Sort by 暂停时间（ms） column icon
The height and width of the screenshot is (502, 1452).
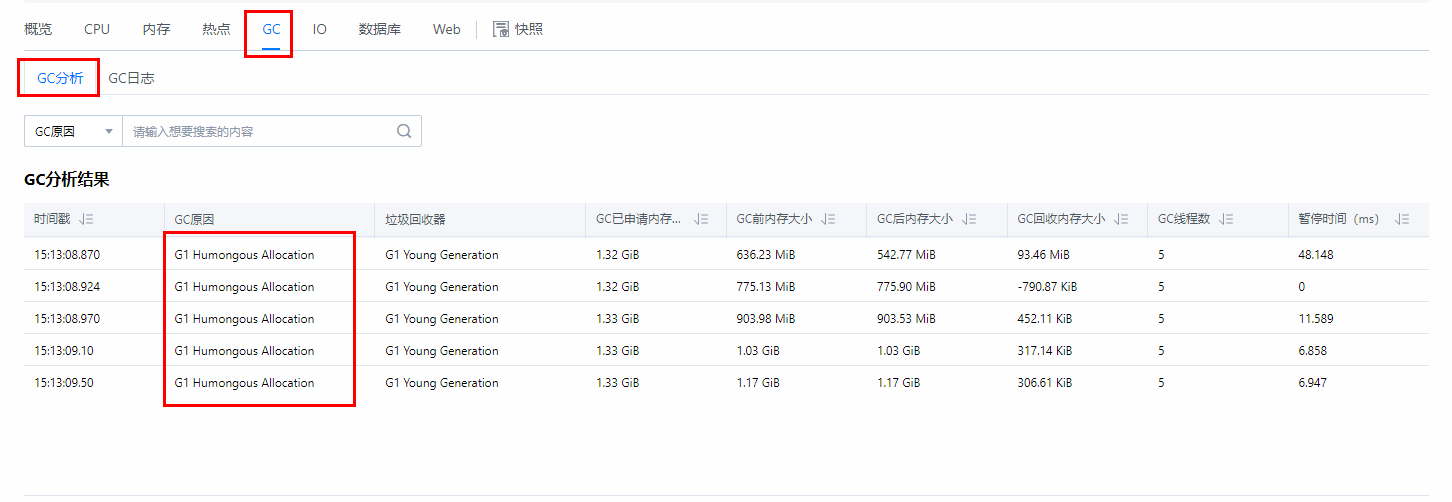click(1402, 220)
